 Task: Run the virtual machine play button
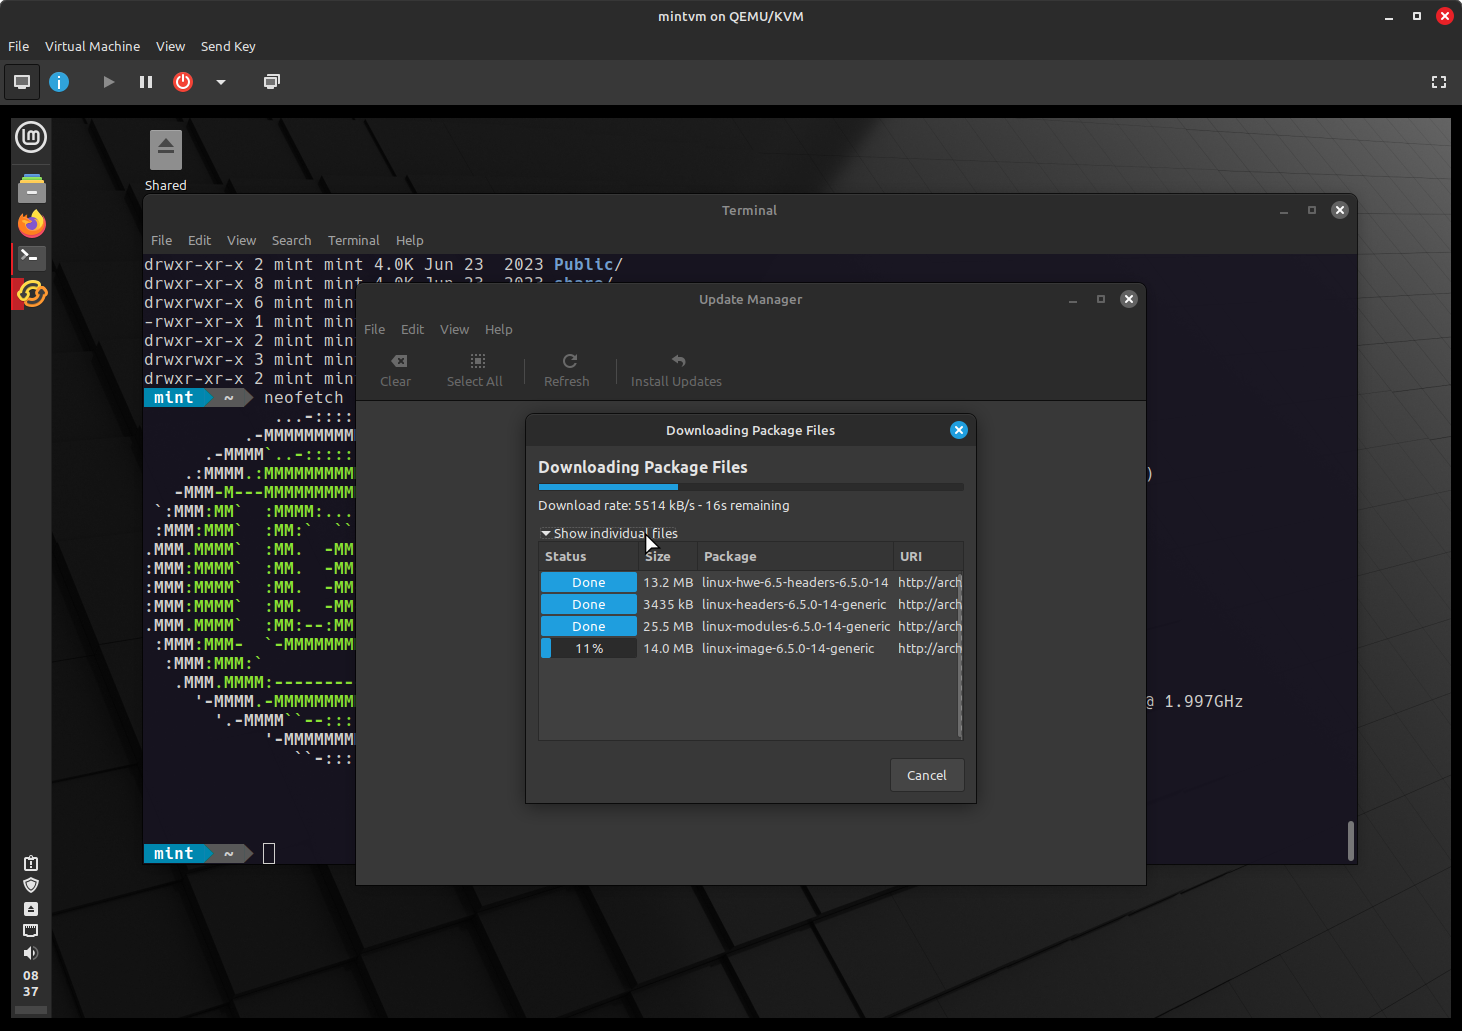point(108,82)
